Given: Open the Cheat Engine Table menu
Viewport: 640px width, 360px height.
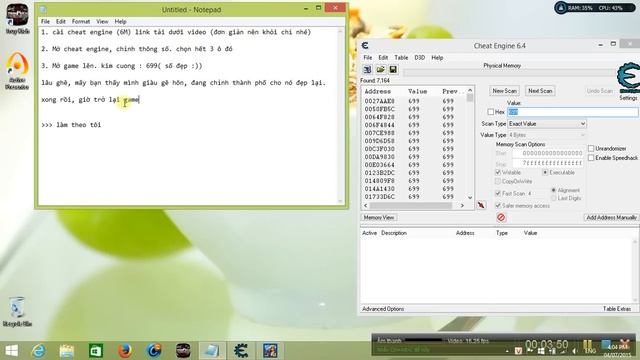Looking at the screenshot, I should [x=401, y=58].
